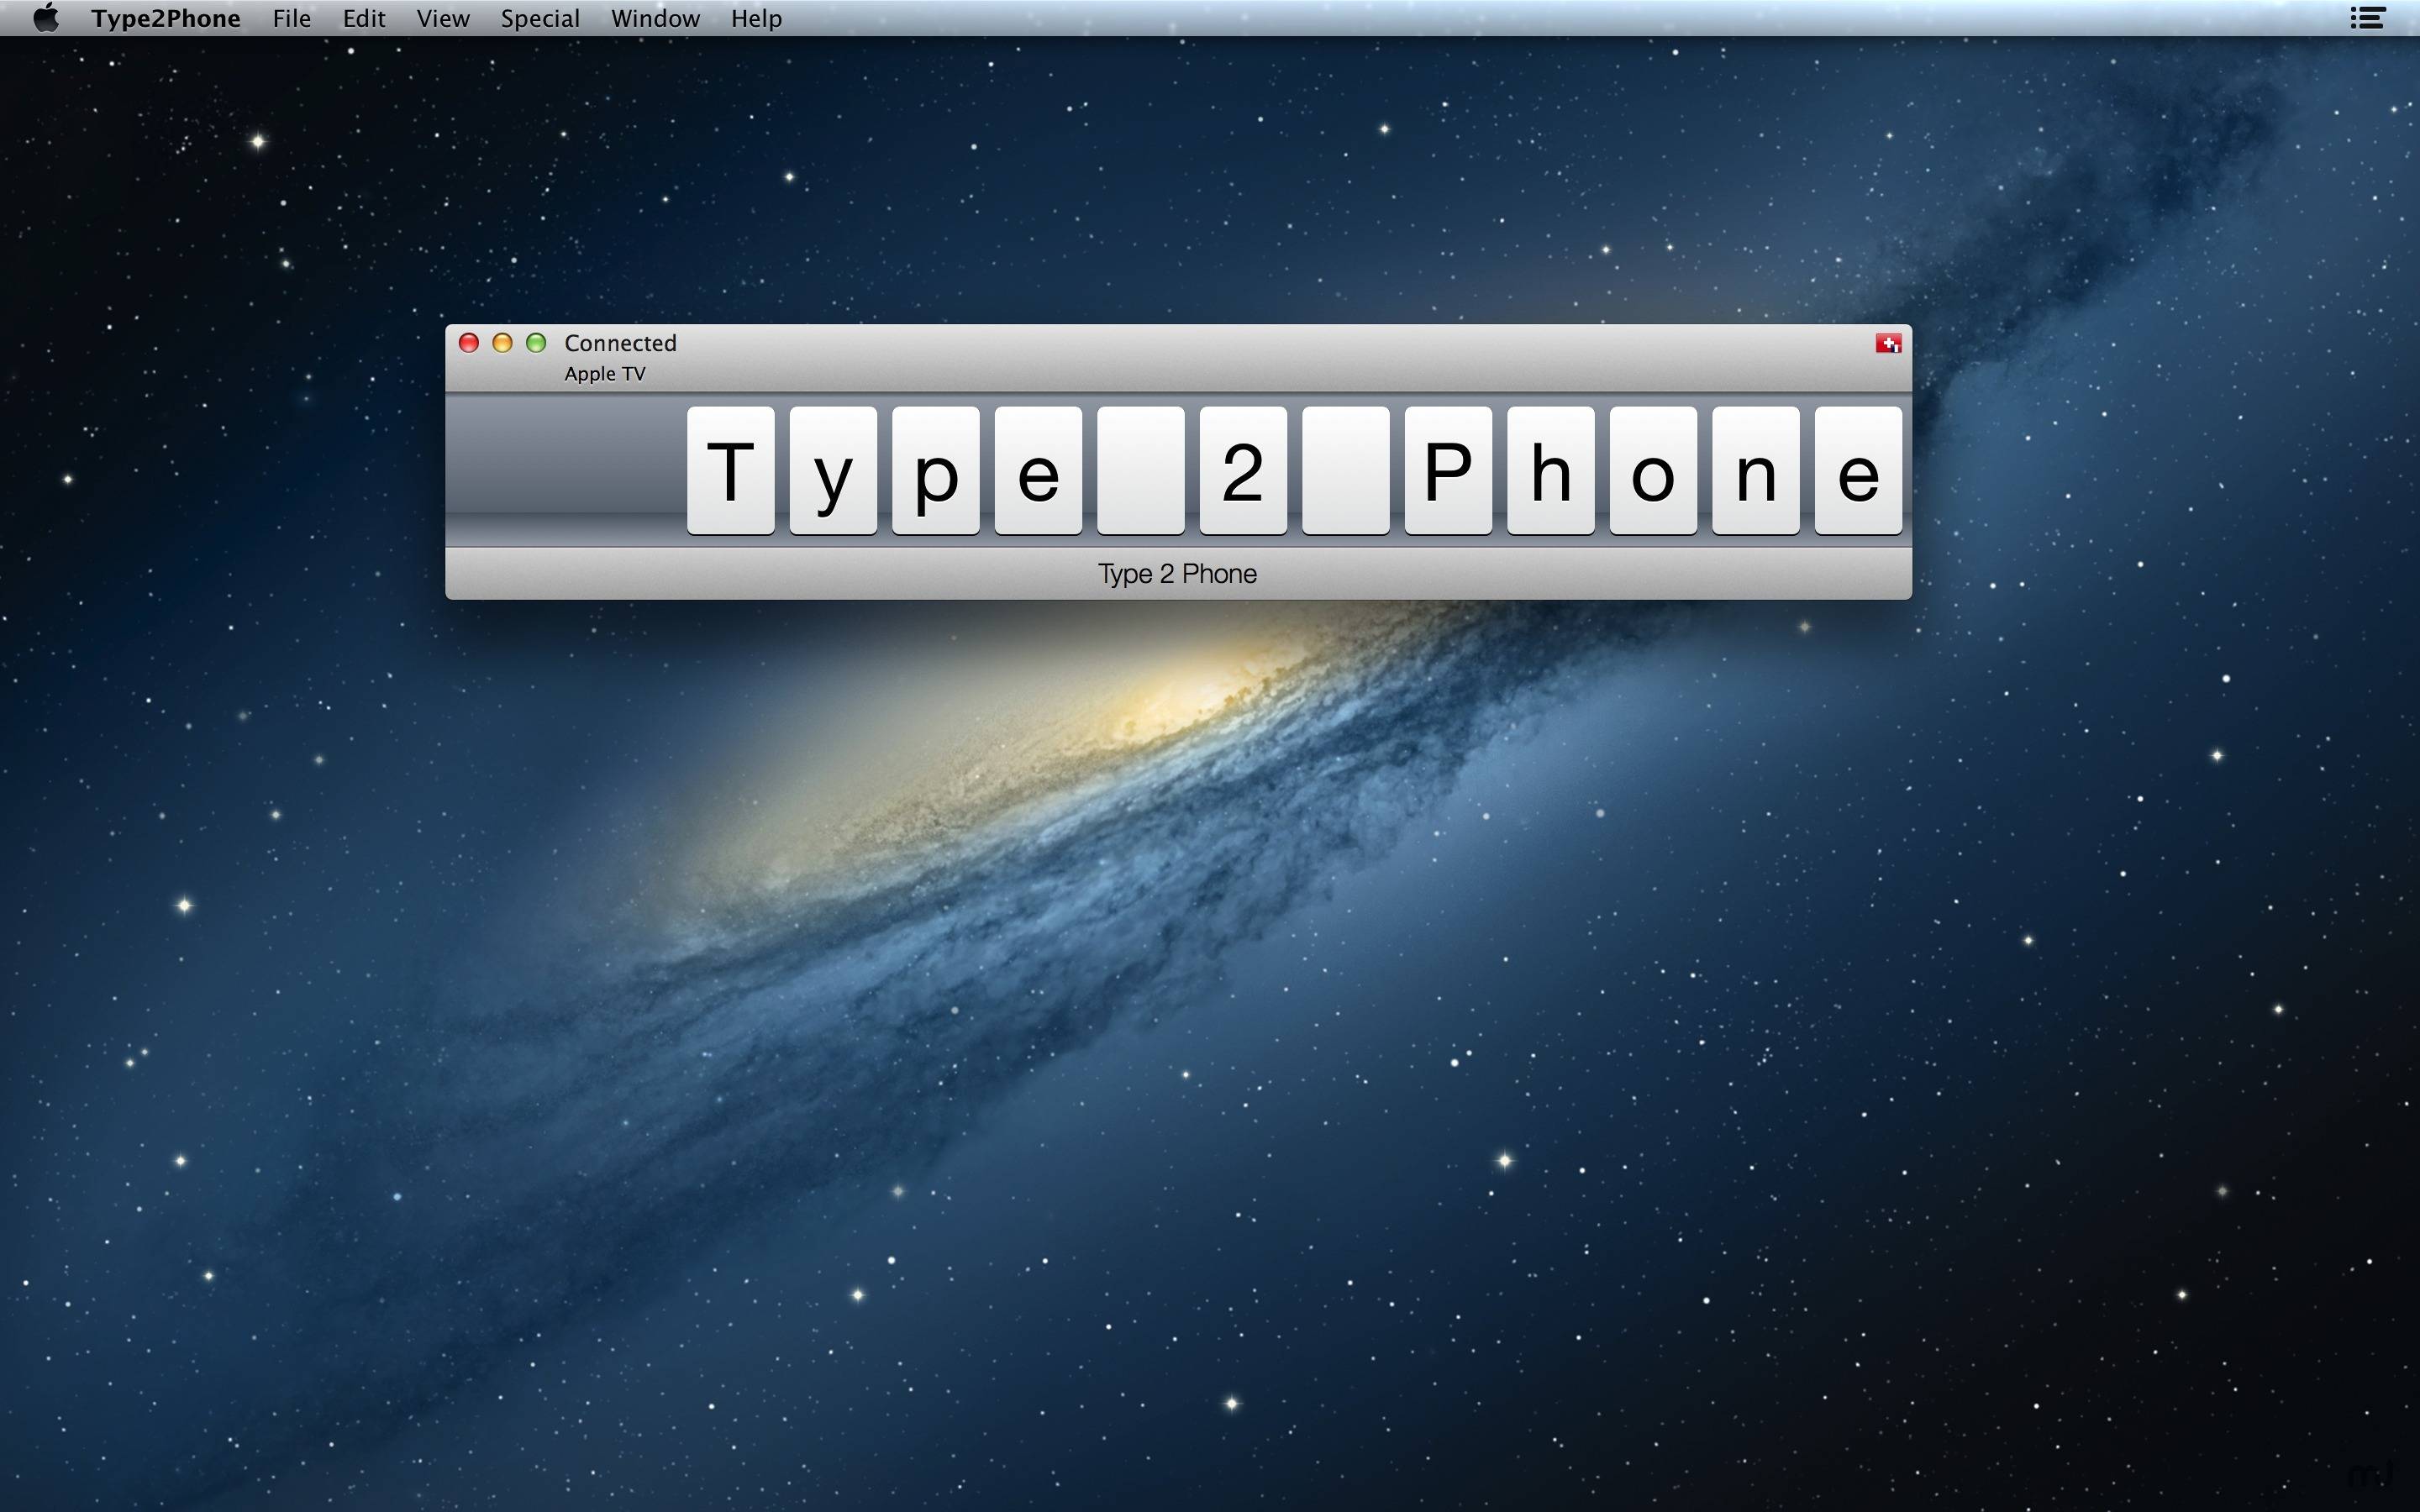The height and width of the screenshot is (1512, 2420).
Task: Click the capital T key tile
Action: (x=731, y=471)
